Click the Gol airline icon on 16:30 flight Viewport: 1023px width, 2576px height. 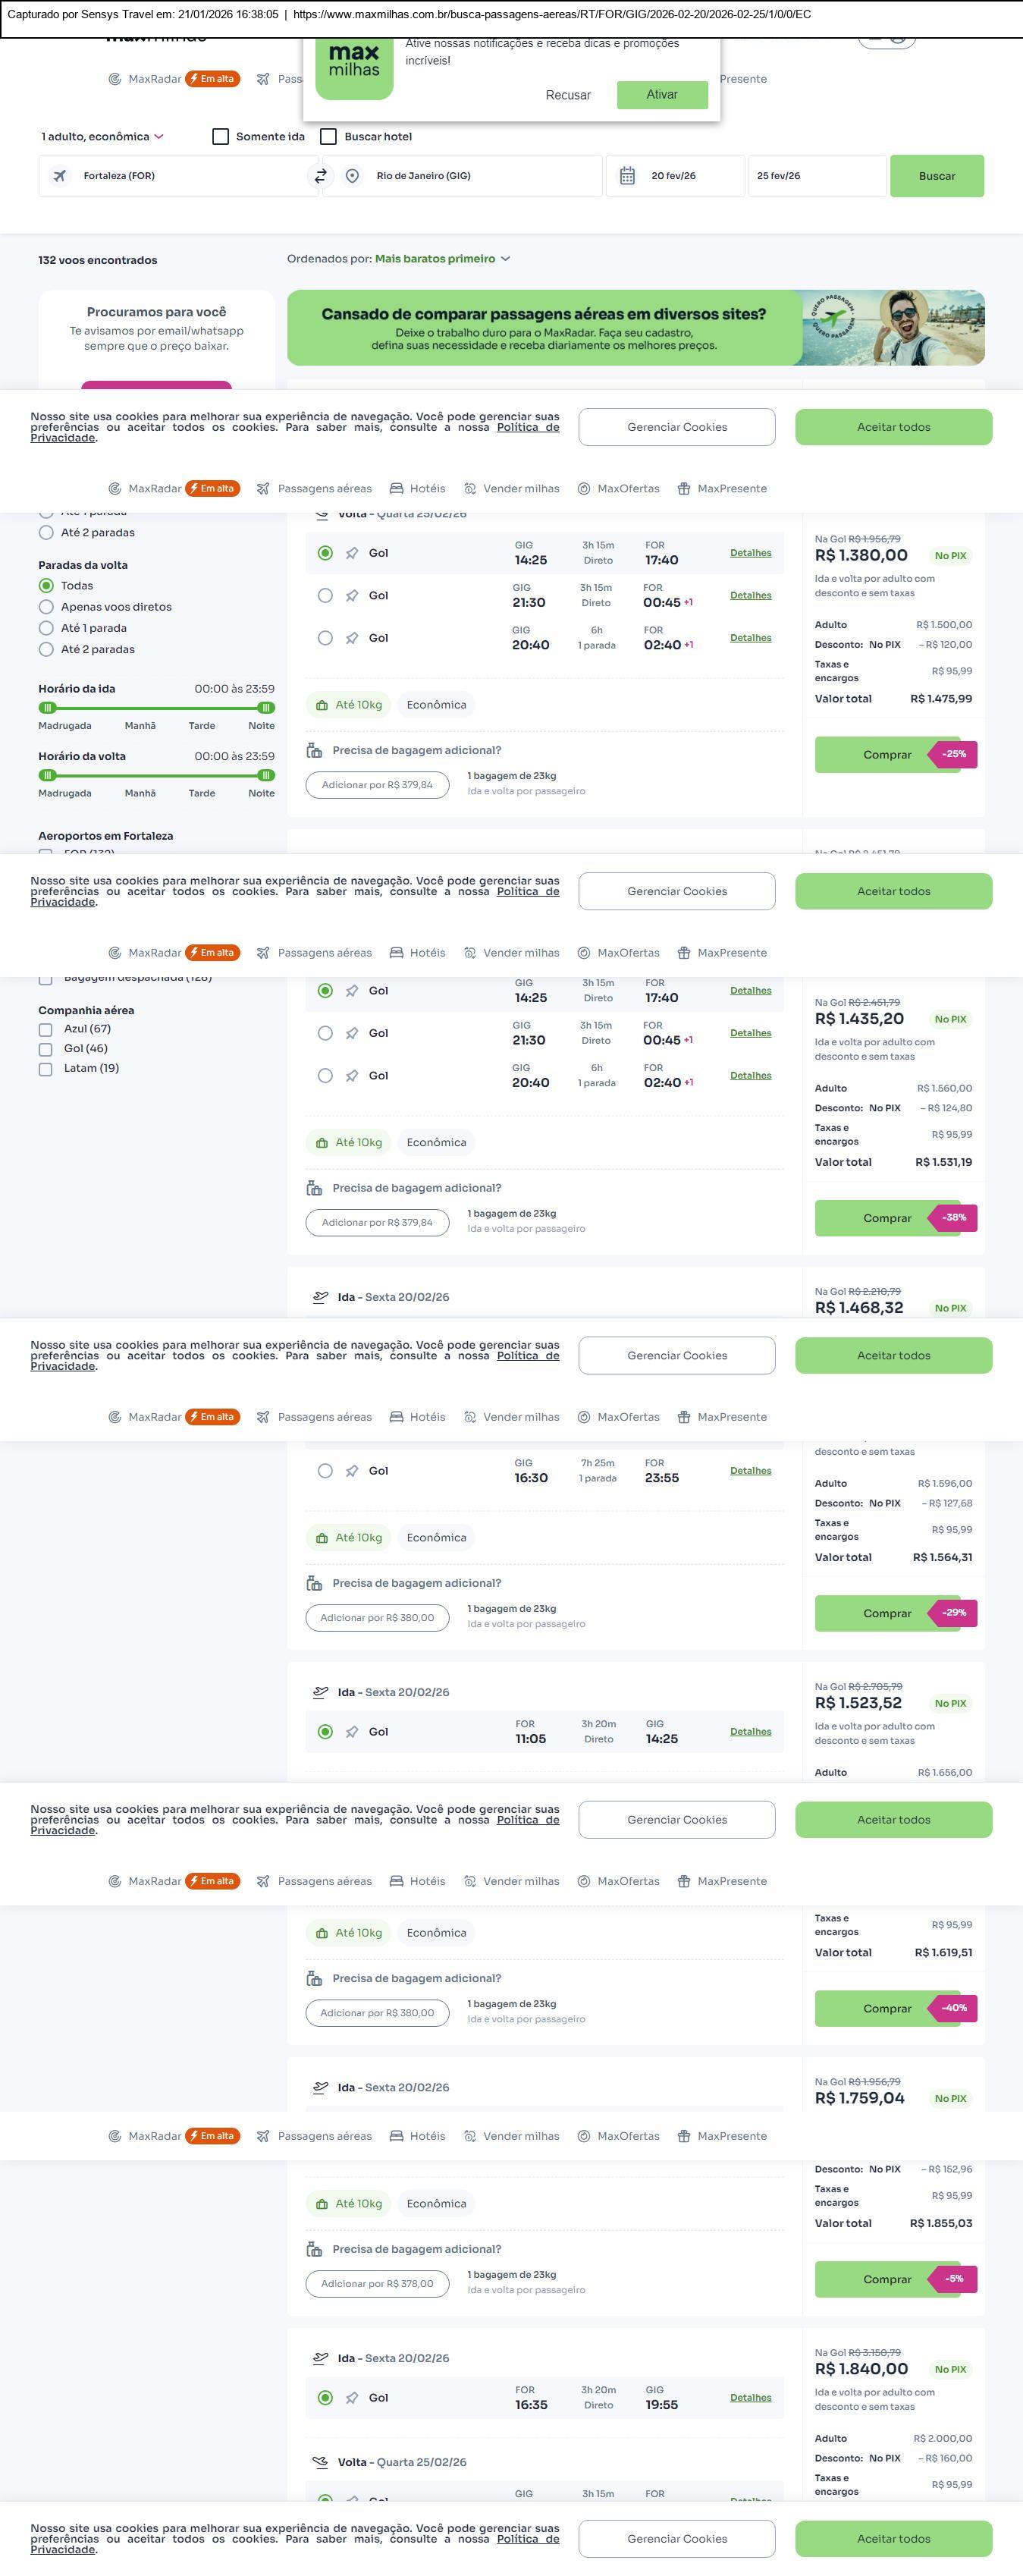pyautogui.click(x=352, y=1471)
